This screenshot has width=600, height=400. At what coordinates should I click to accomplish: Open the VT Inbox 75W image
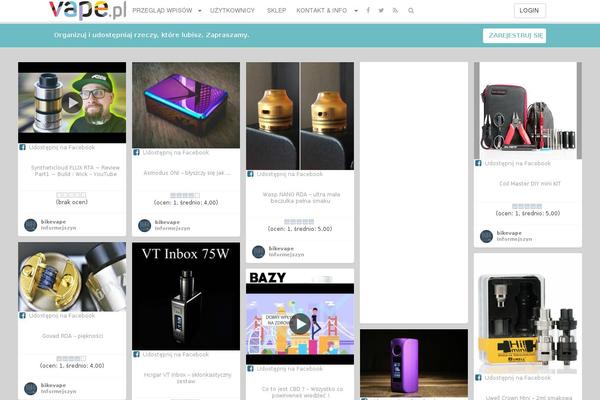(186, 296)
